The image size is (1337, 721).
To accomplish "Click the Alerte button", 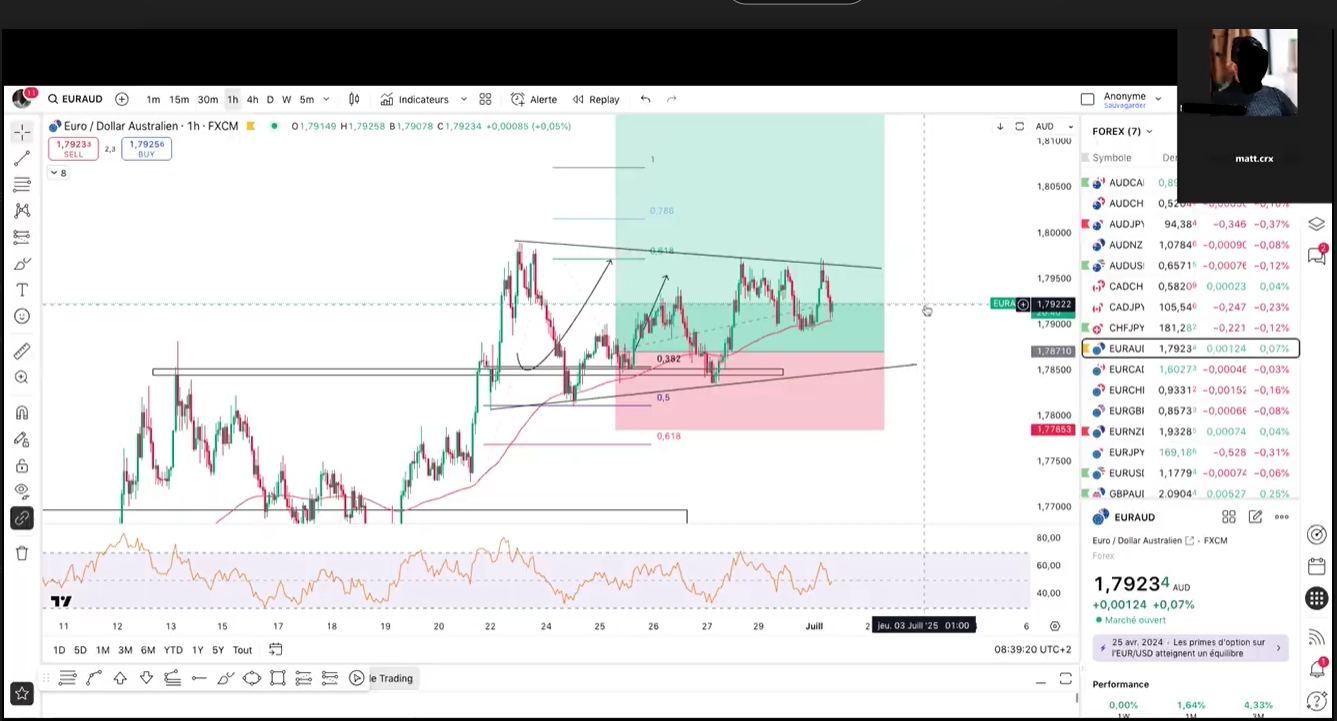I will coord(534,99).
